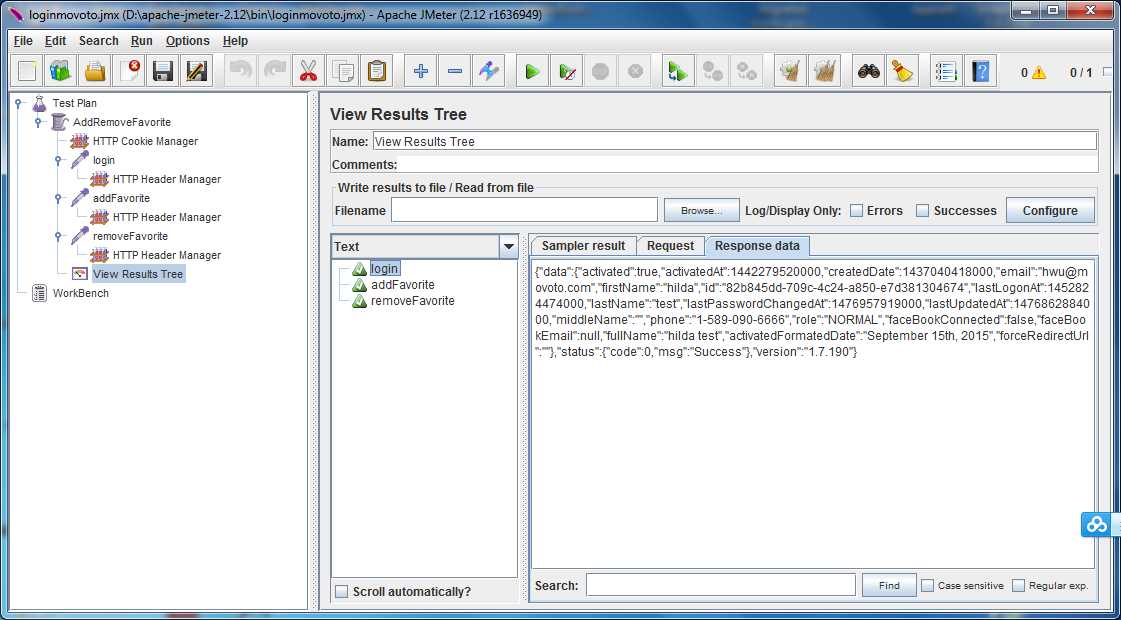Open the File menu
The width and height of the screenshot is (1121, 620).
coord(23,41)
